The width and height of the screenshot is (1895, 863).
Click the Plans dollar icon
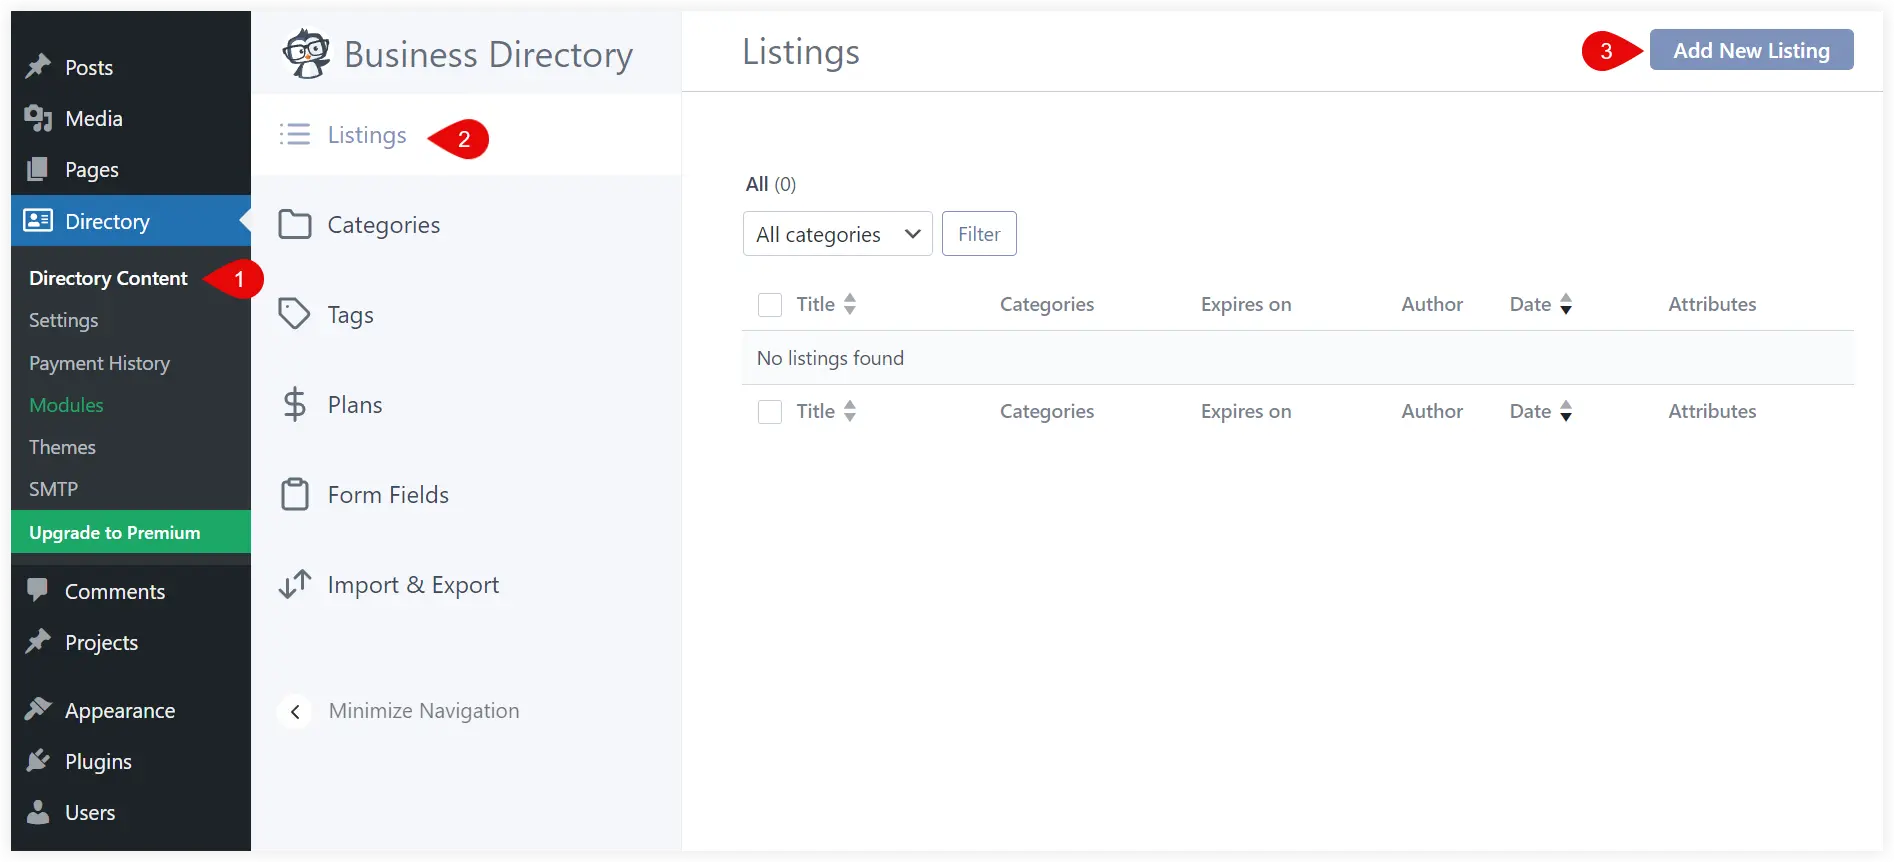click(x=294, y=404)
